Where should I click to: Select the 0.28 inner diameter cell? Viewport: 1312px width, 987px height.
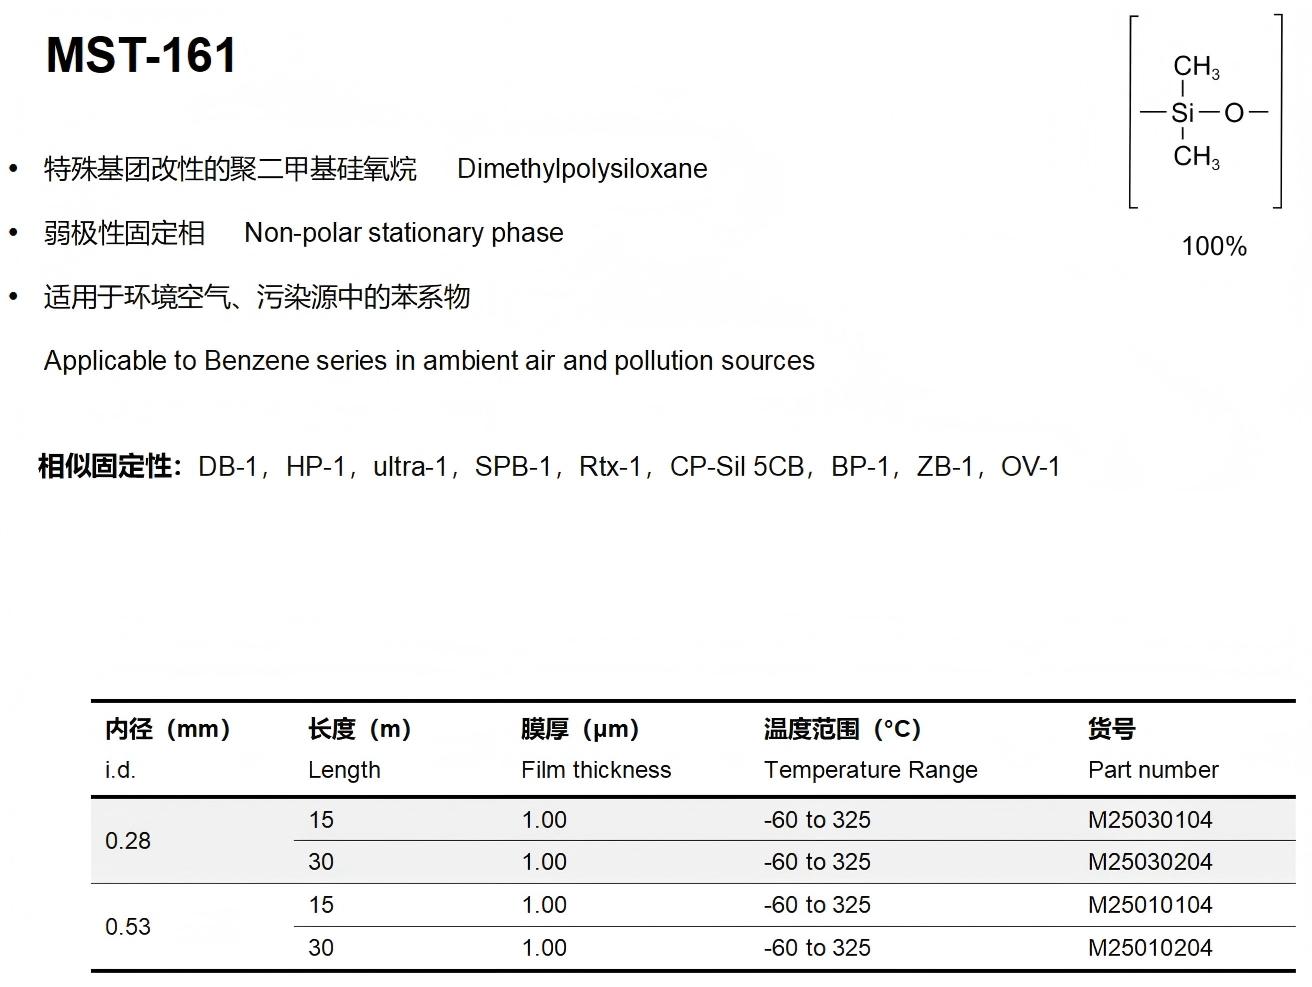128,841
